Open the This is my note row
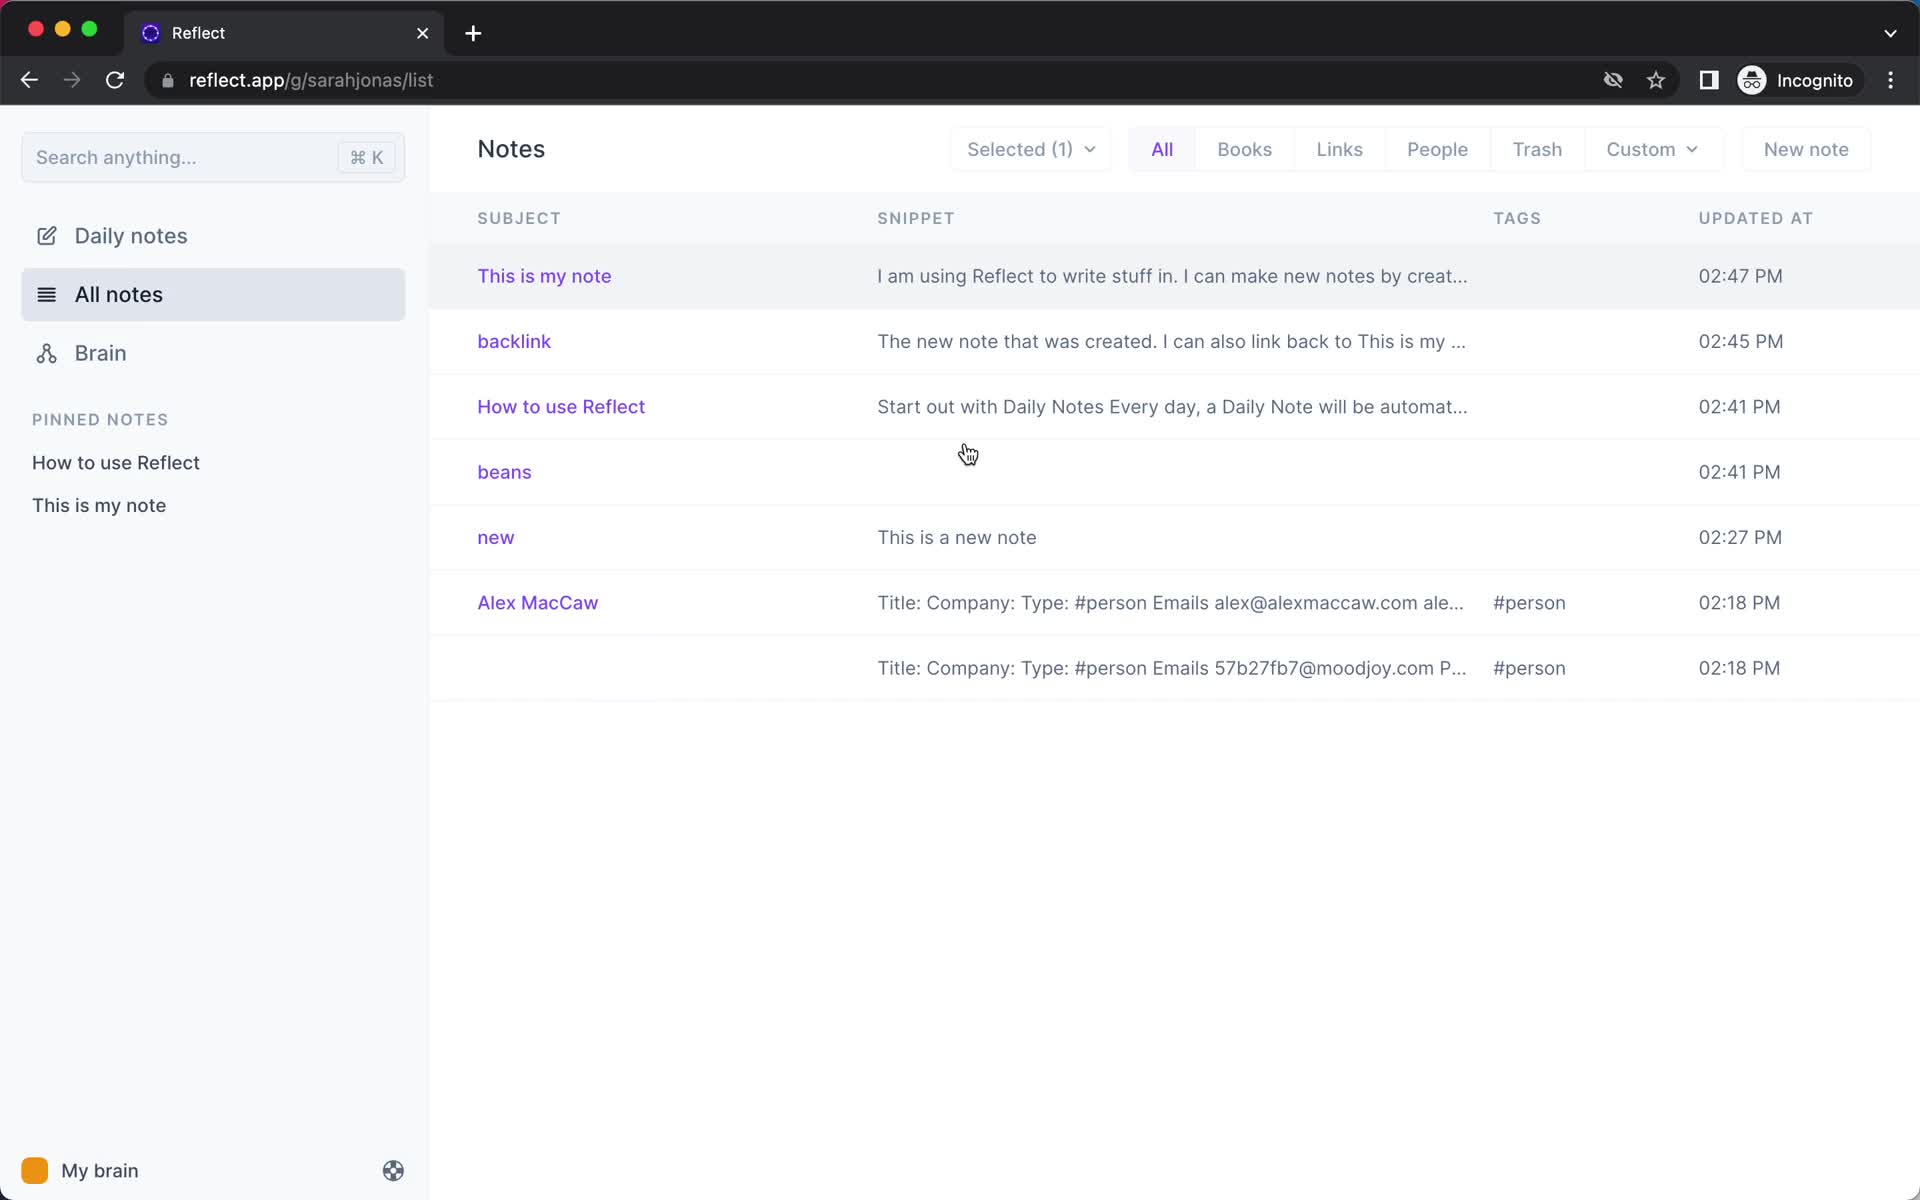 [x=1174, y=276]
